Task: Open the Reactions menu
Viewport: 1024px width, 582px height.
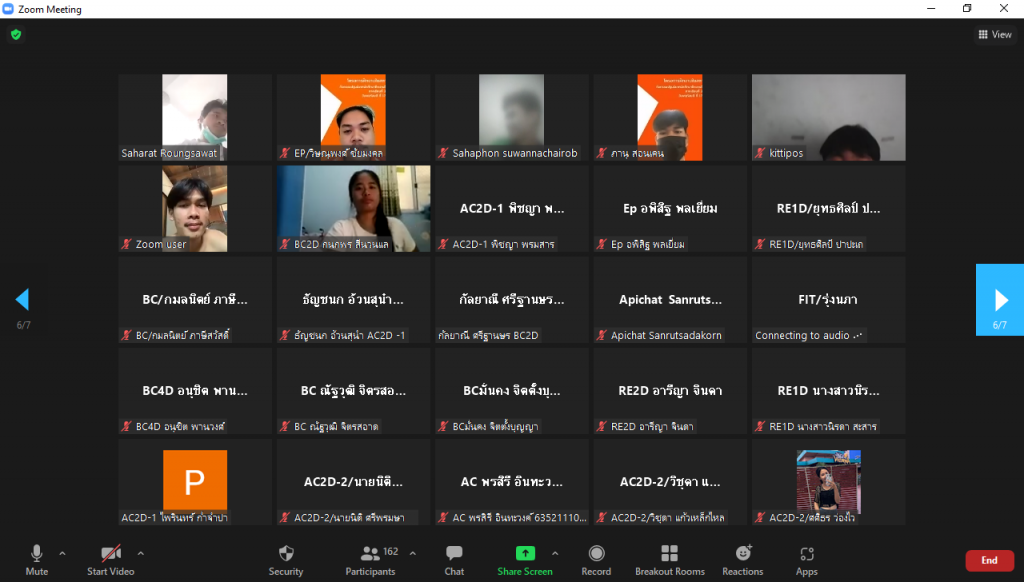Action: click(x=743, y=559)
